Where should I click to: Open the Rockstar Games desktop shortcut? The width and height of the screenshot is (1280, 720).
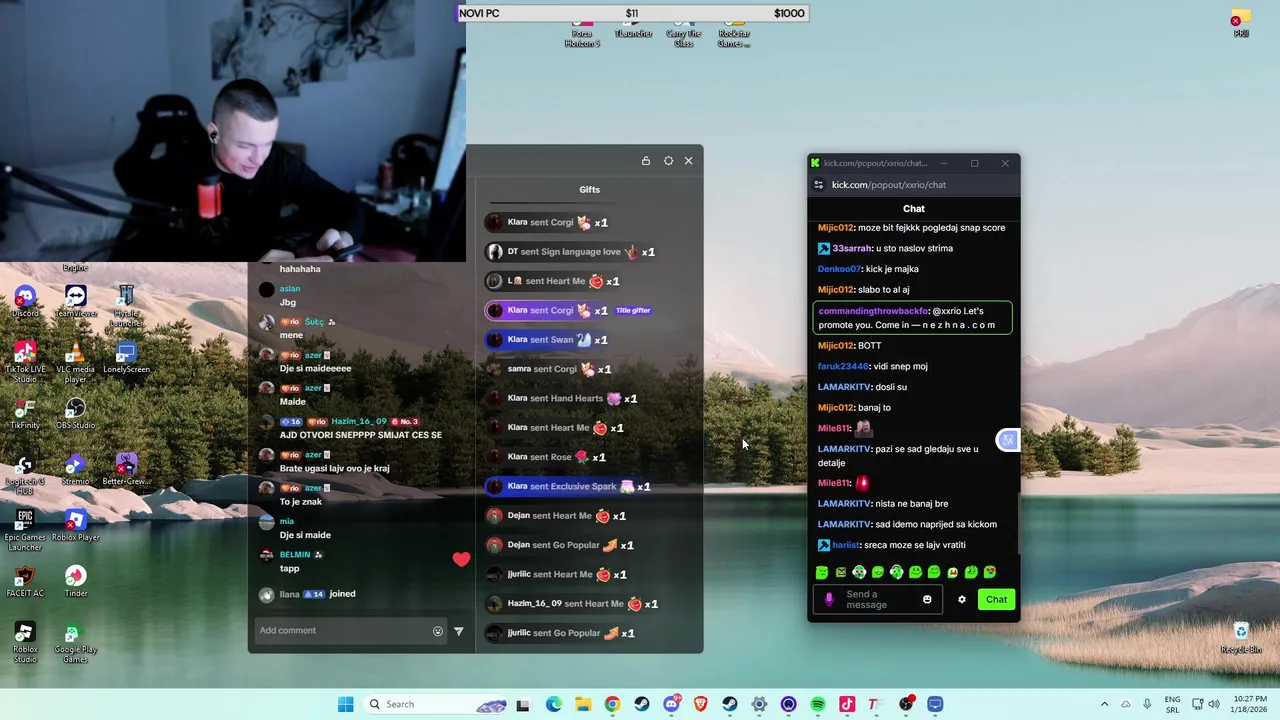[734, 36]
